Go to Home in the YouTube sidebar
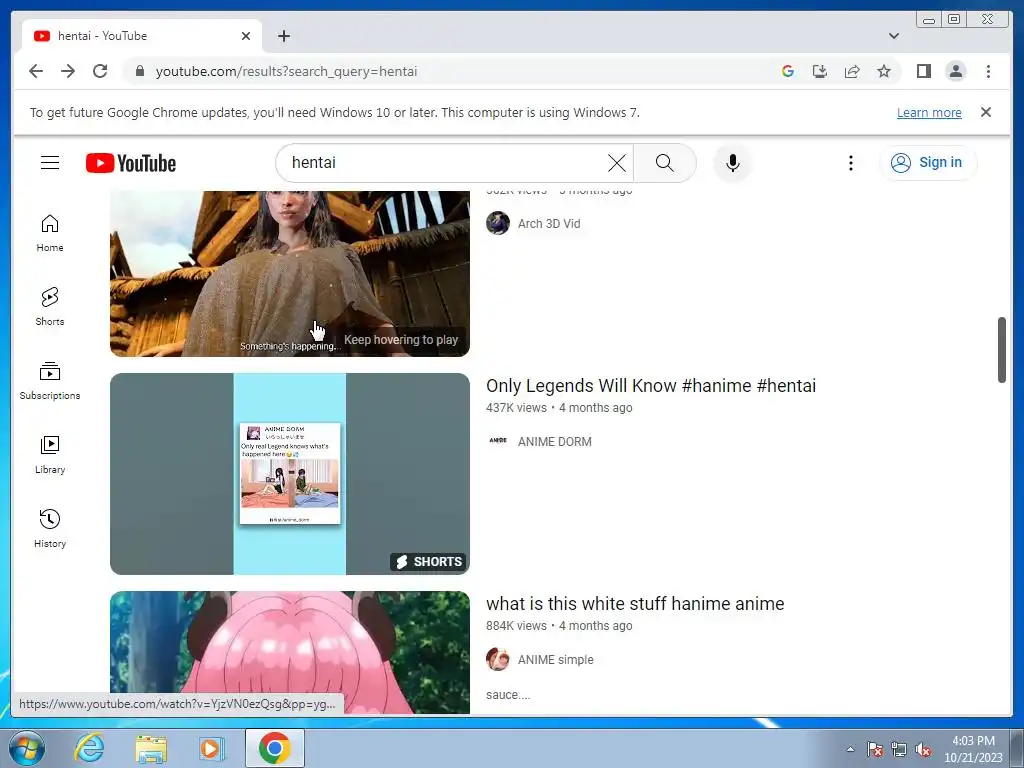1024x768 pixels. [50, 233]
